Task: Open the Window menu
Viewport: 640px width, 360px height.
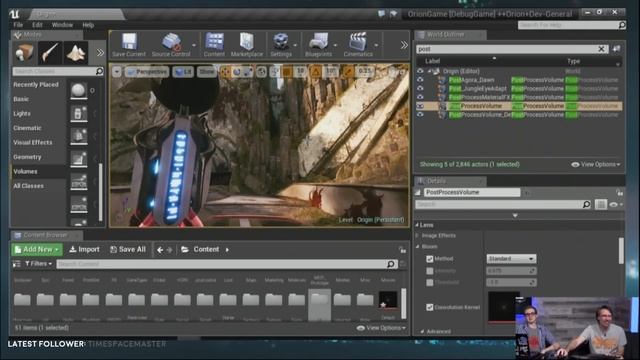Action: coord(62,25)
